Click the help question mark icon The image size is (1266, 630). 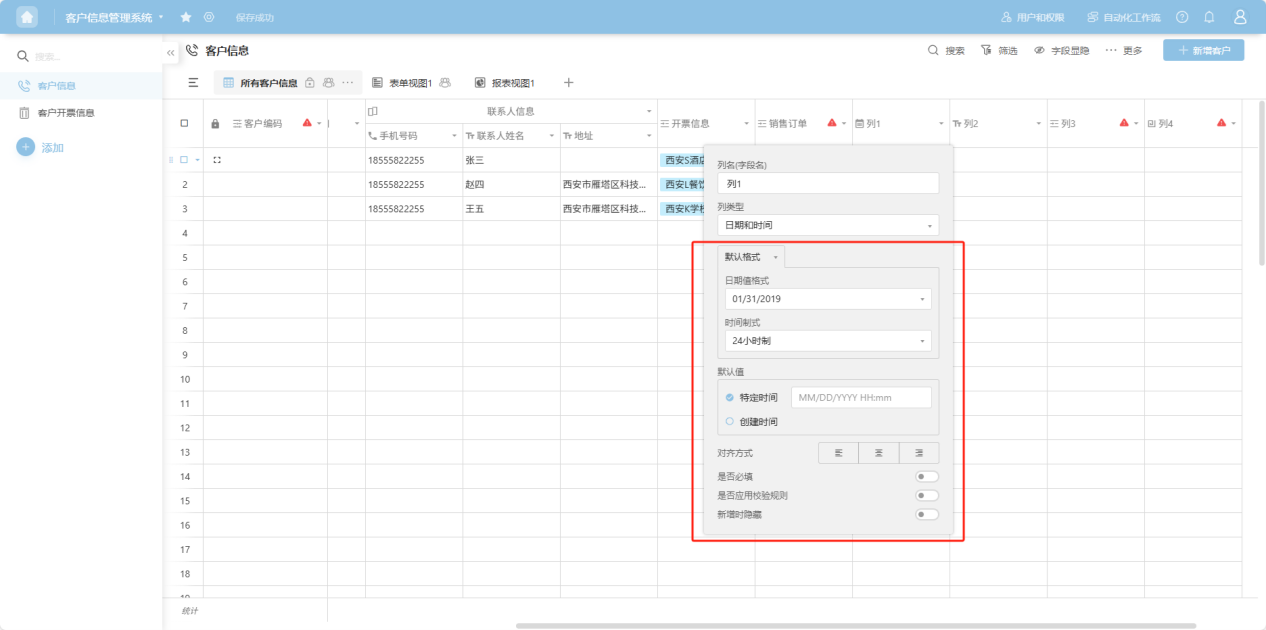click(x=1182, y=17)
